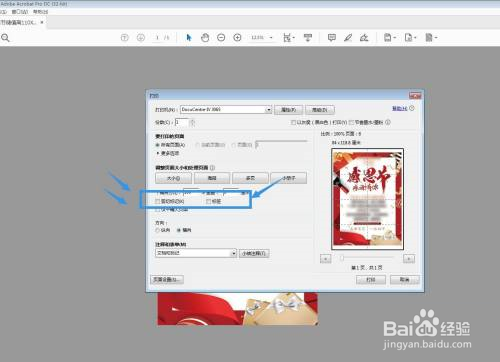Image resolution: width=500 pixels, height=362 pixels.
Task: Click the tile scale percentage field
Action: pyautogui.click(x=191, y=192)
